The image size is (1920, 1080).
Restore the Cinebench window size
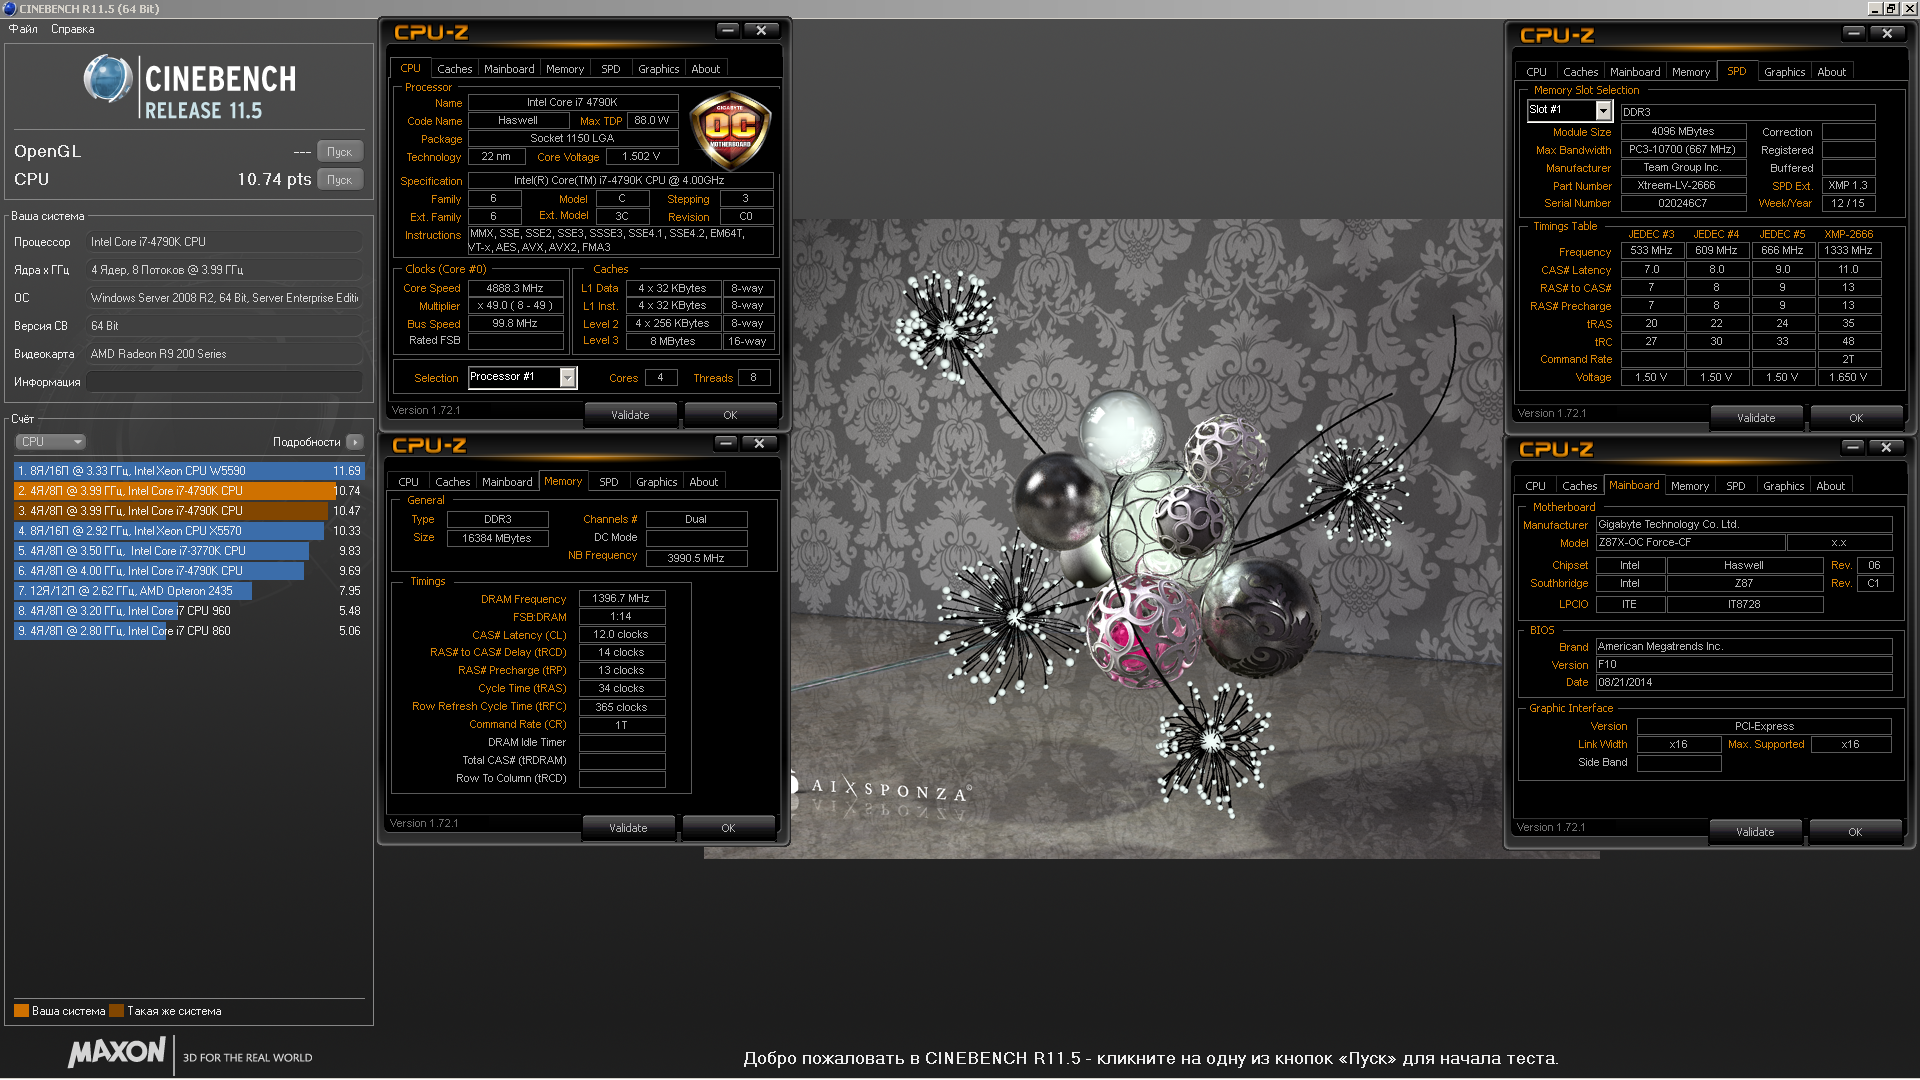pyautogui.click(x=1891, y=8)
